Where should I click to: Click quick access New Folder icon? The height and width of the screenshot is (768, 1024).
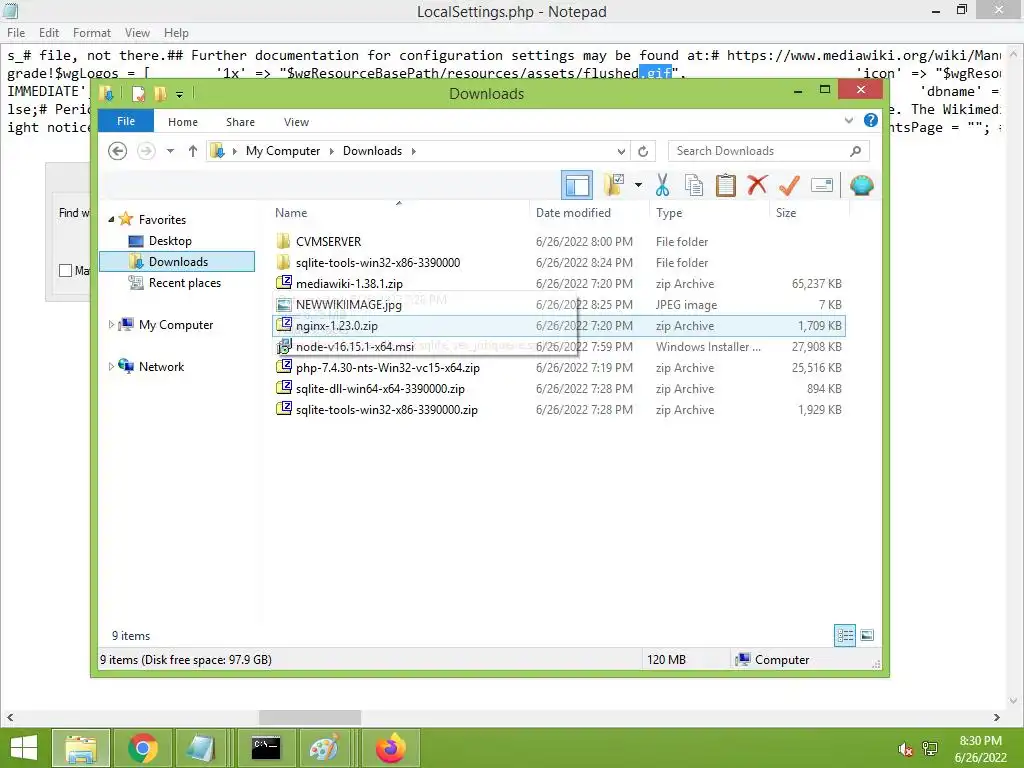point(160,94)
